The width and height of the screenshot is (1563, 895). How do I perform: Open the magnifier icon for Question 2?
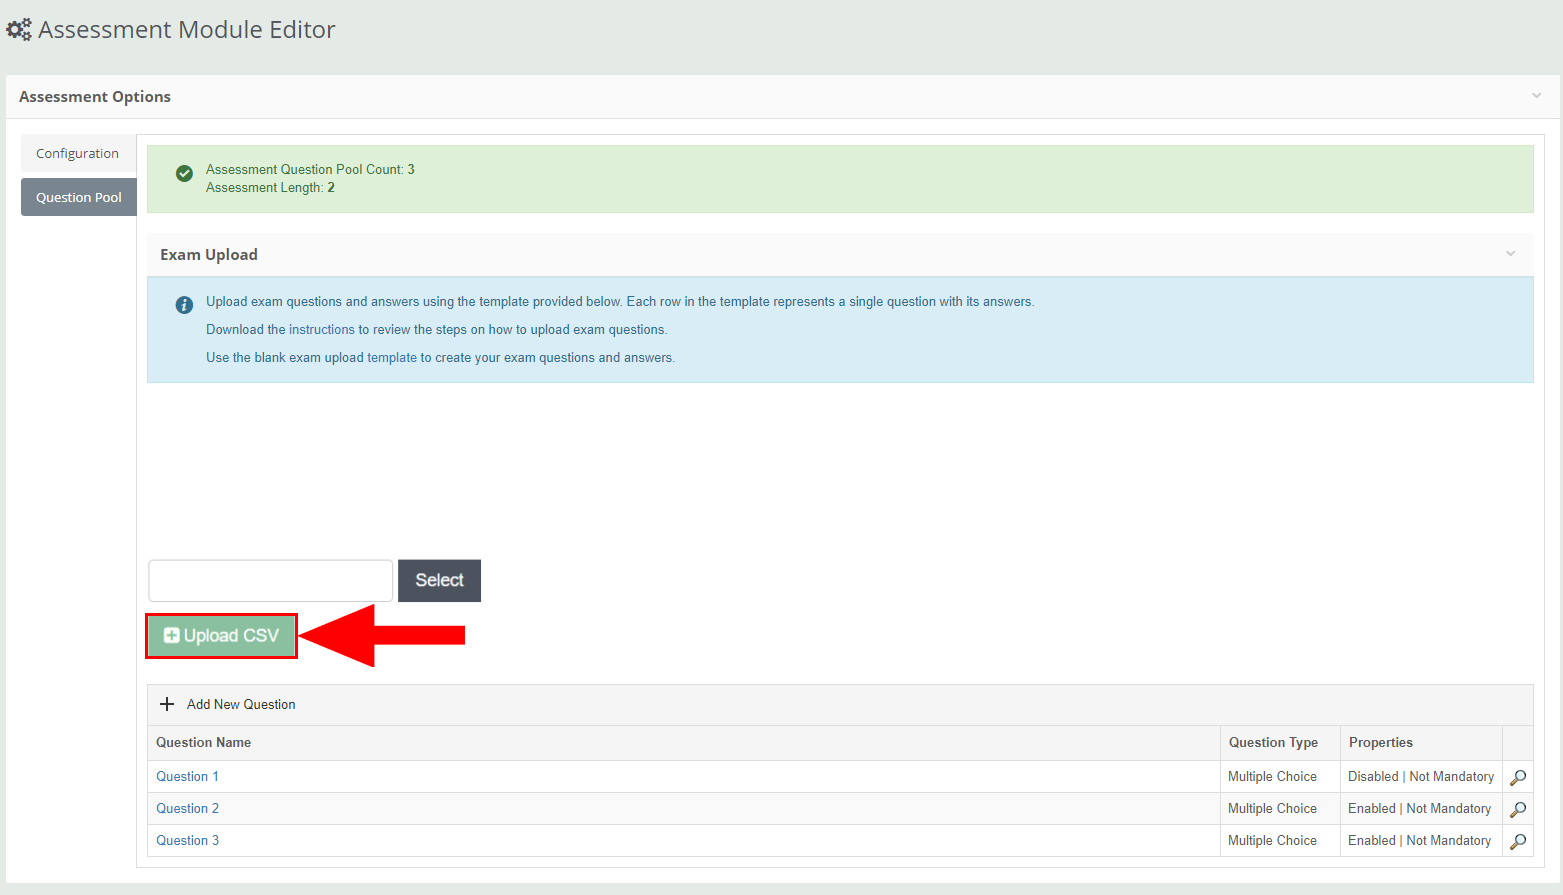pos(1517,809)
